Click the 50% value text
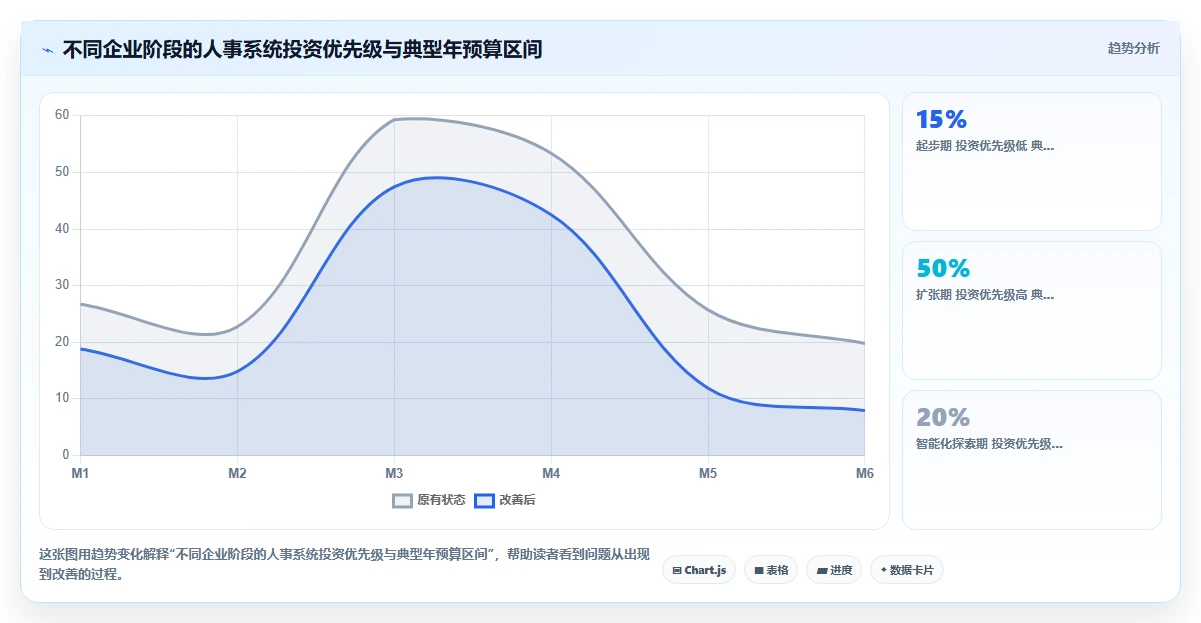This screenshot has width=1201, height=623. [x=943, y=269]
